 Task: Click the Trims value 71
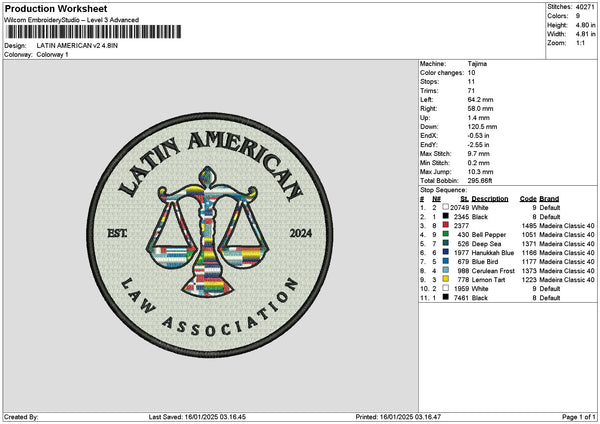tap(471, 91)
